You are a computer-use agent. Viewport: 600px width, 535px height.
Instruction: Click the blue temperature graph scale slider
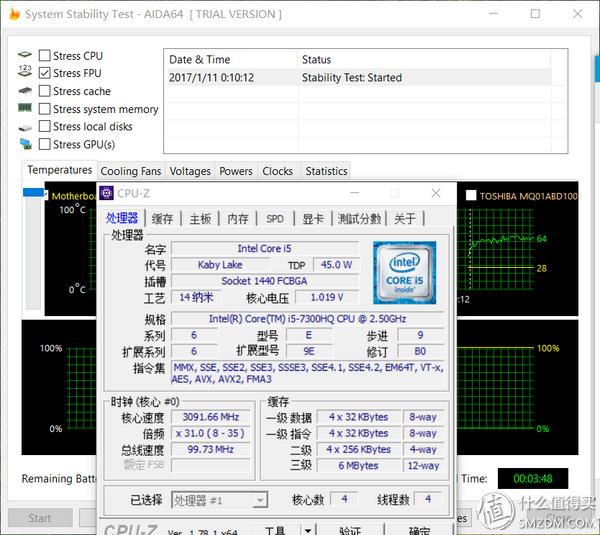tap(34, 192)
